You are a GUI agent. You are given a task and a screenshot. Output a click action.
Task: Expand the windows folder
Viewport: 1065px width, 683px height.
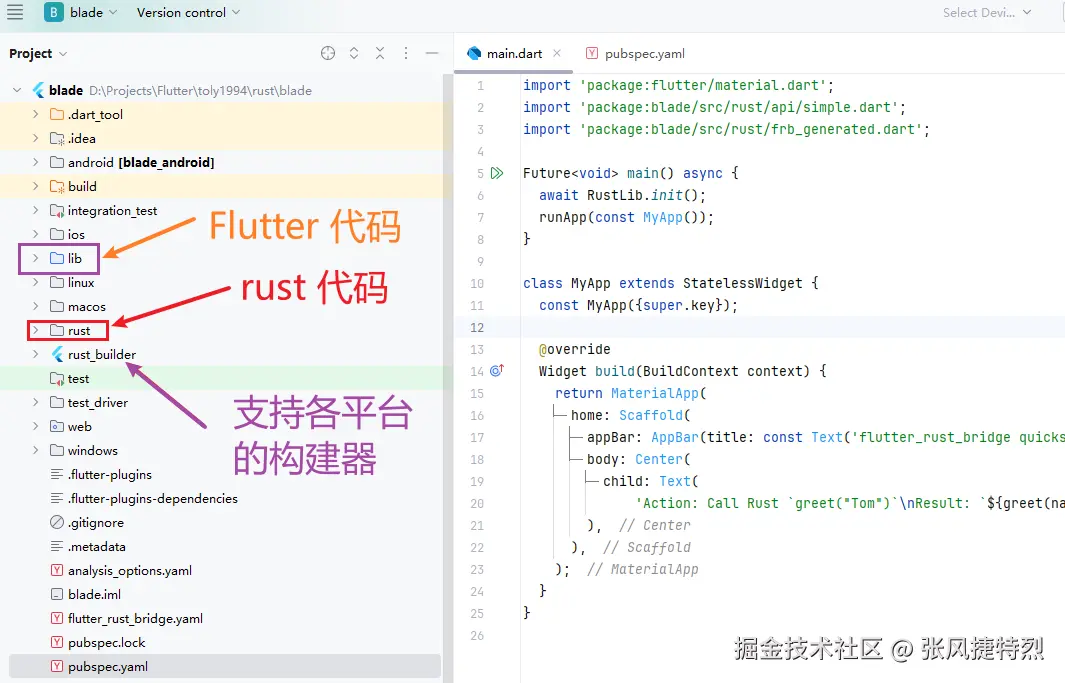point(35,450)
